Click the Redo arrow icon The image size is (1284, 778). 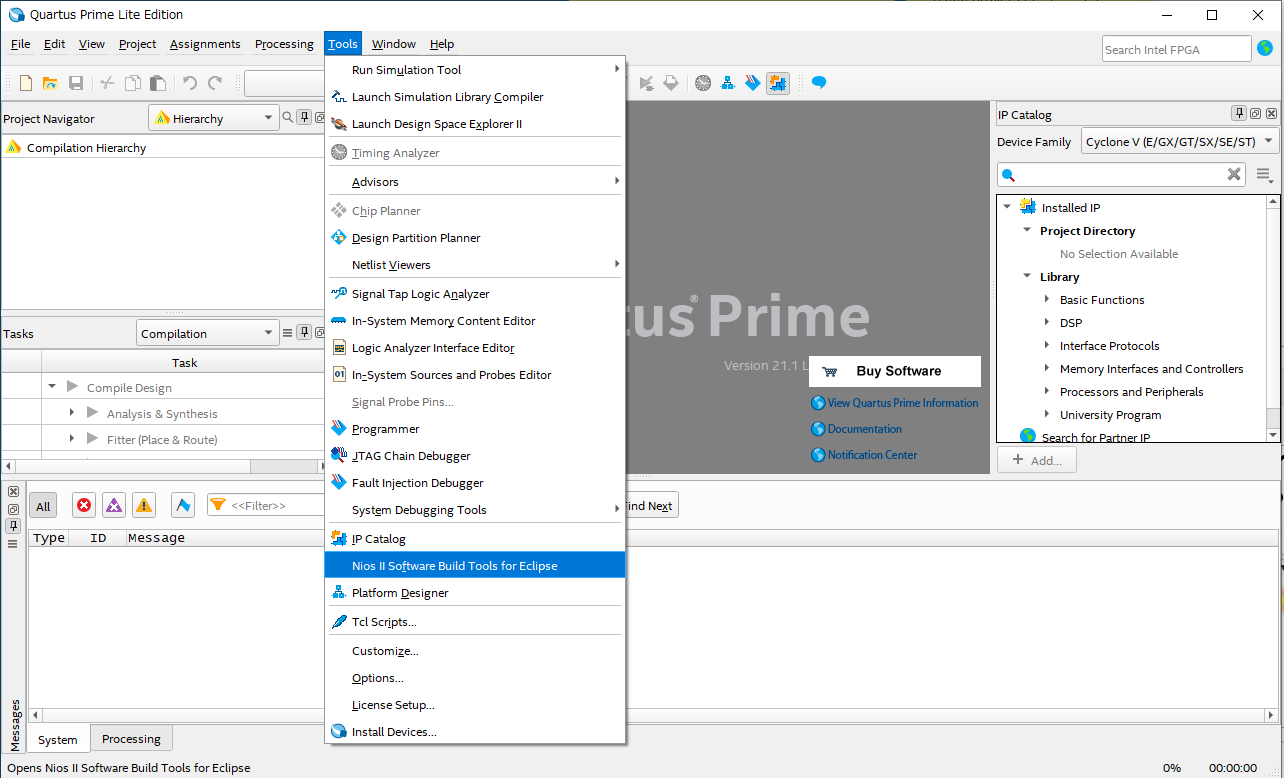[x=214, y=83]
